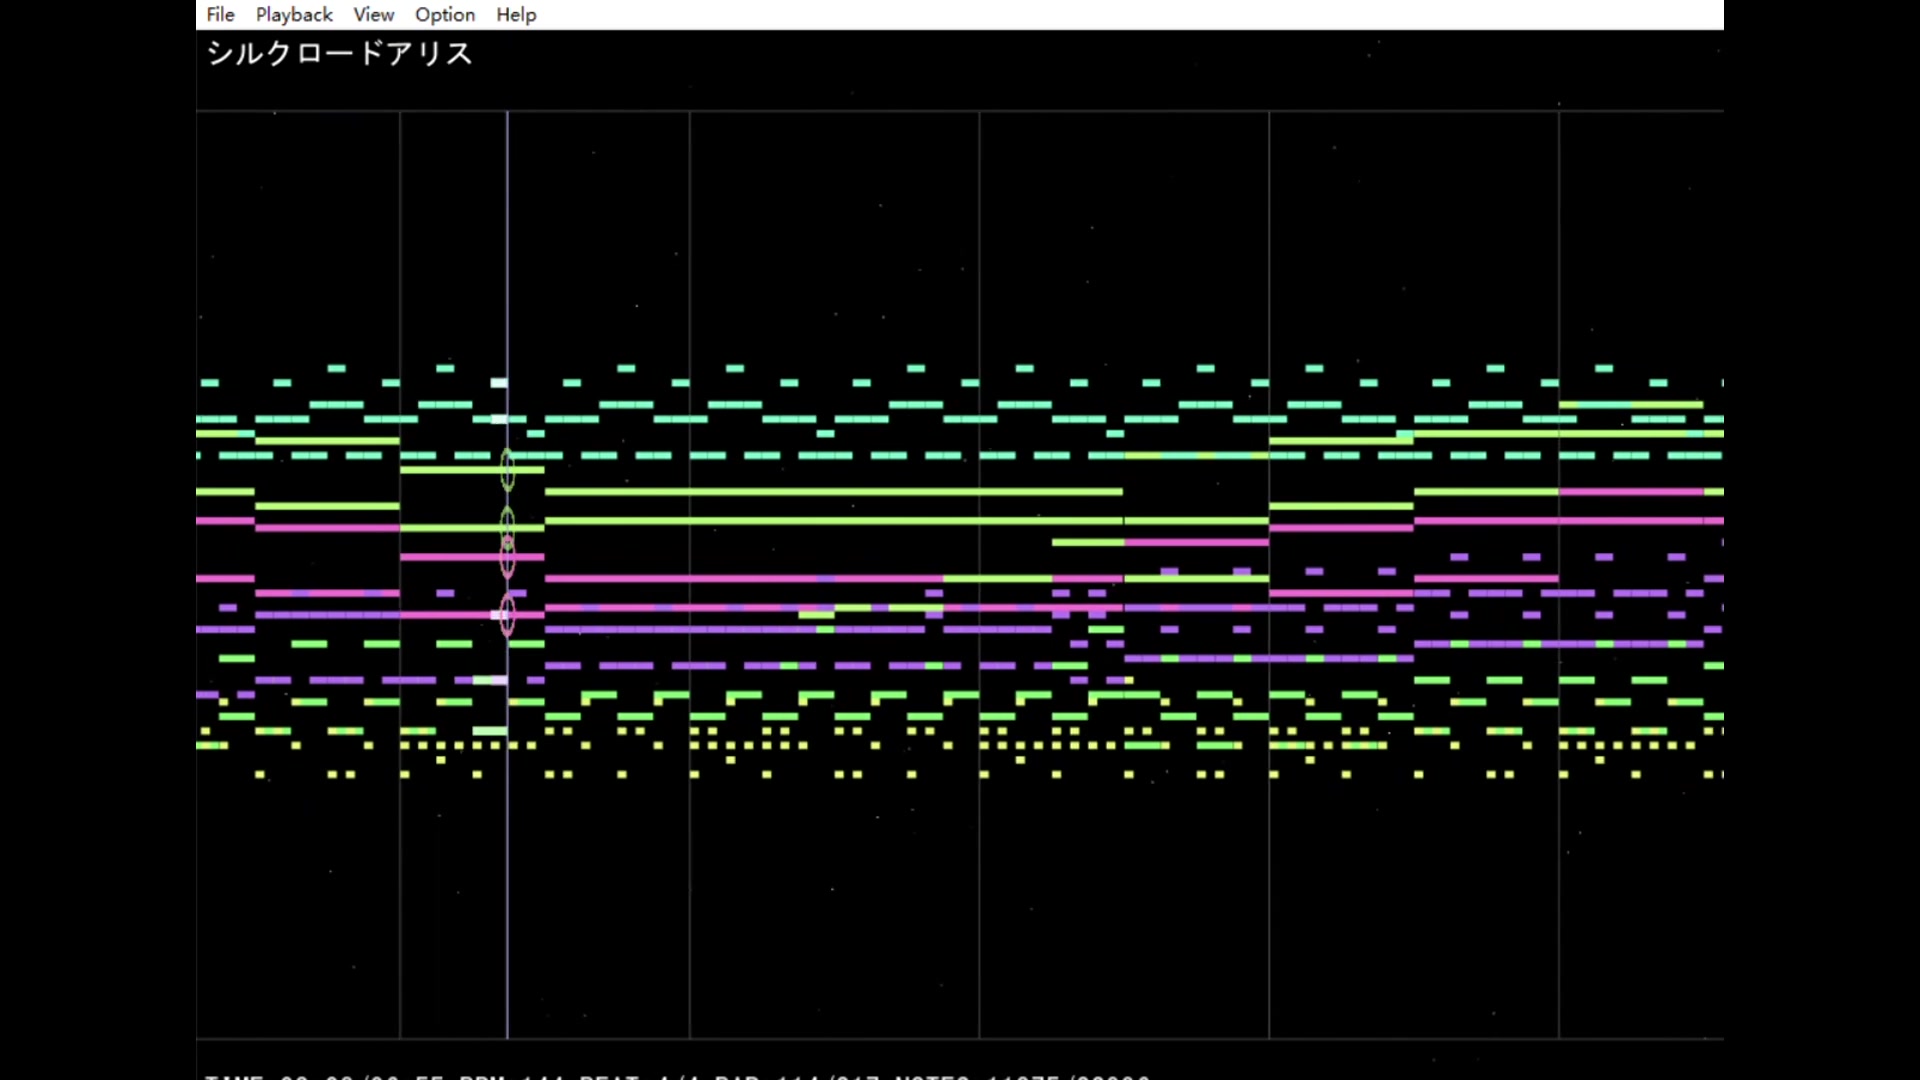Open the Help menu
Screen dimensions: 1920x1080
click(516, 15)
